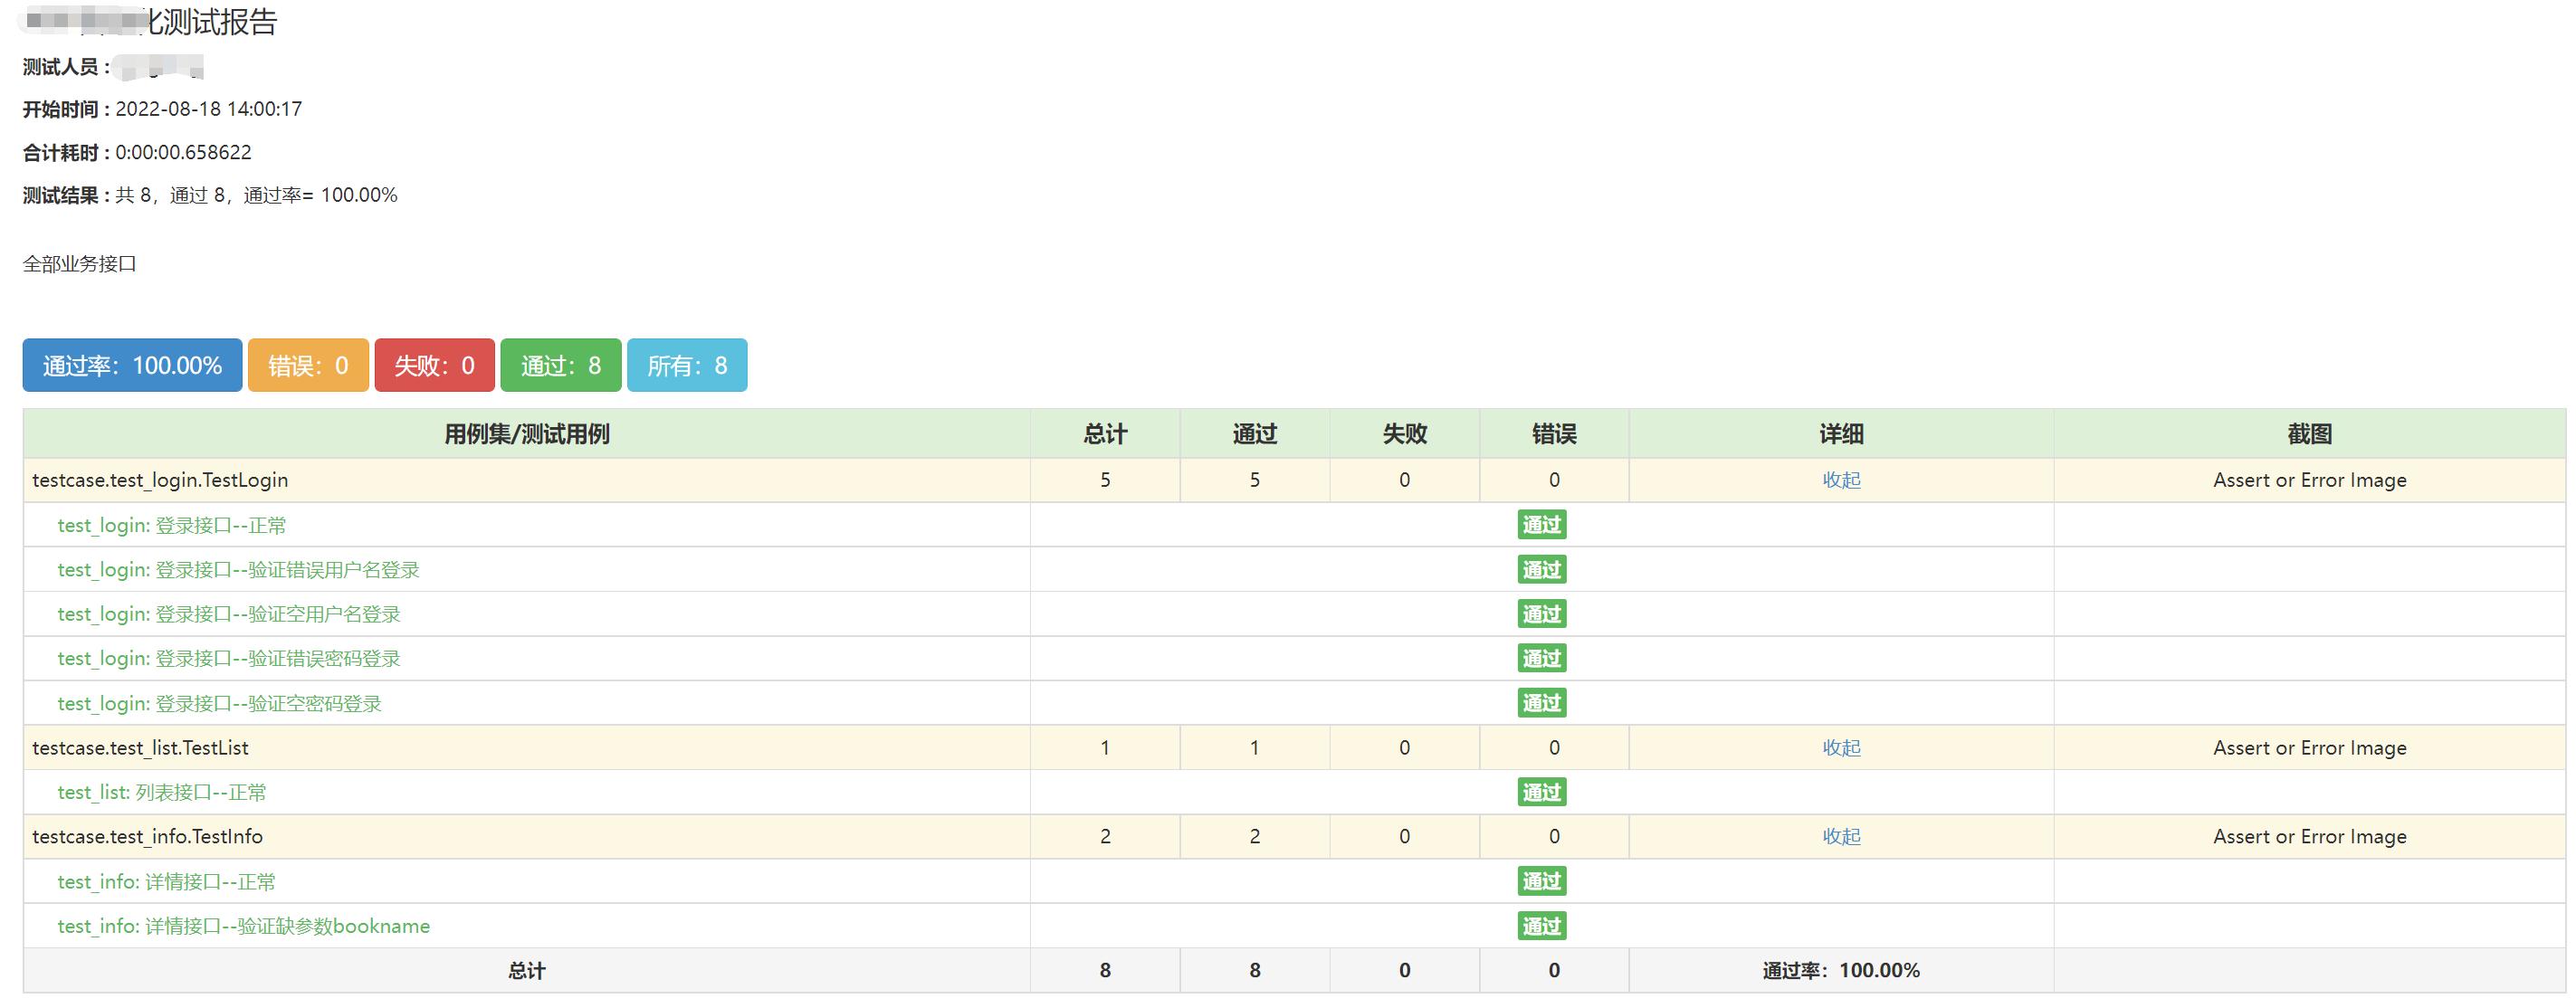Screen dimensions: 2576x1008
Task: Click the orange 错误: 0 filter button
Action: pos(308,365)
